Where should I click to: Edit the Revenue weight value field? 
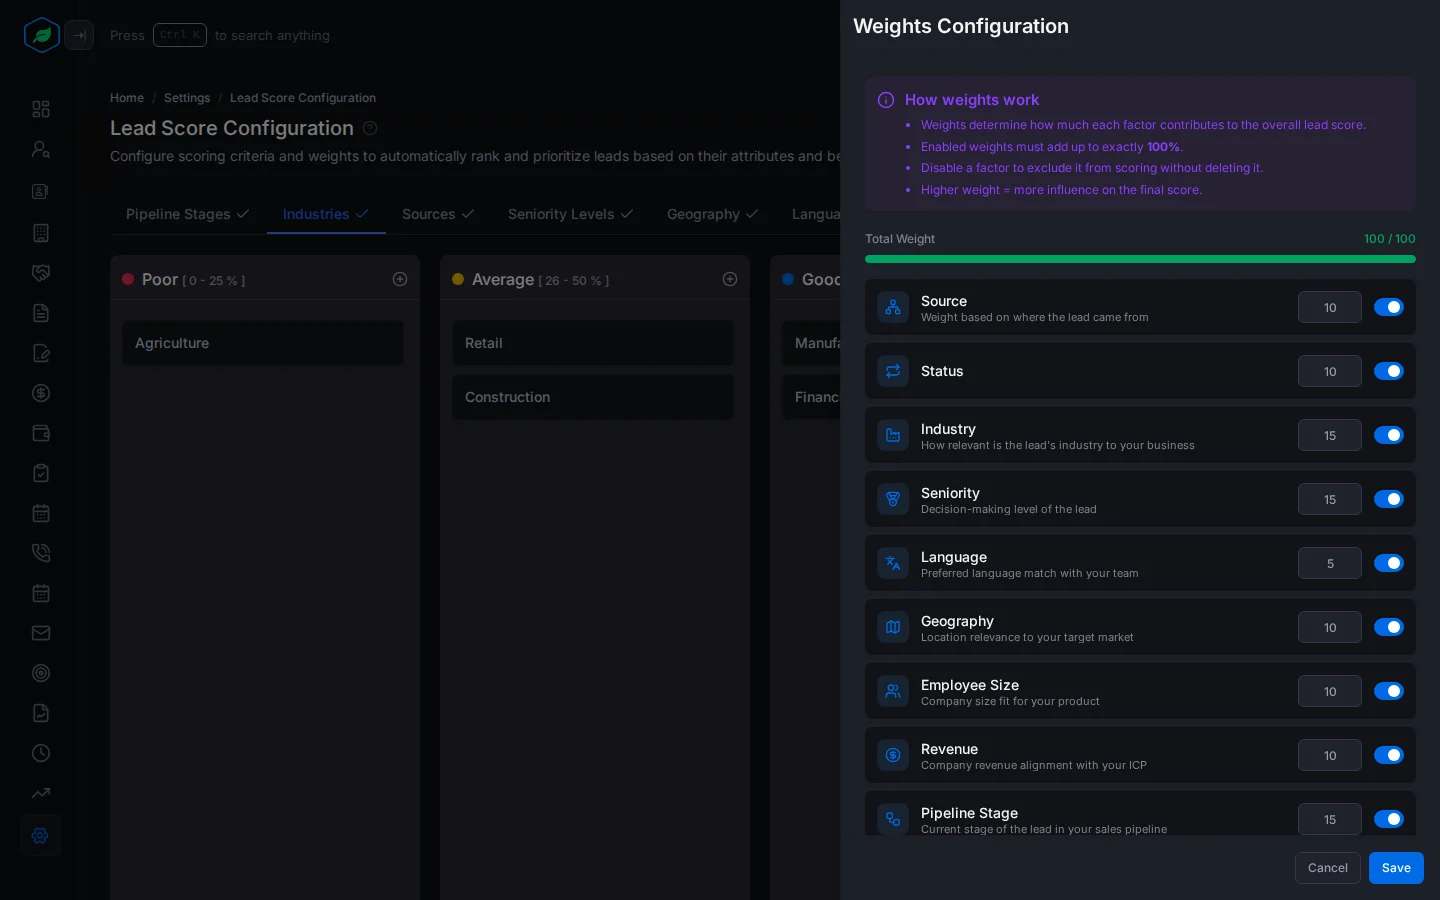click(x=1330, y=755)
